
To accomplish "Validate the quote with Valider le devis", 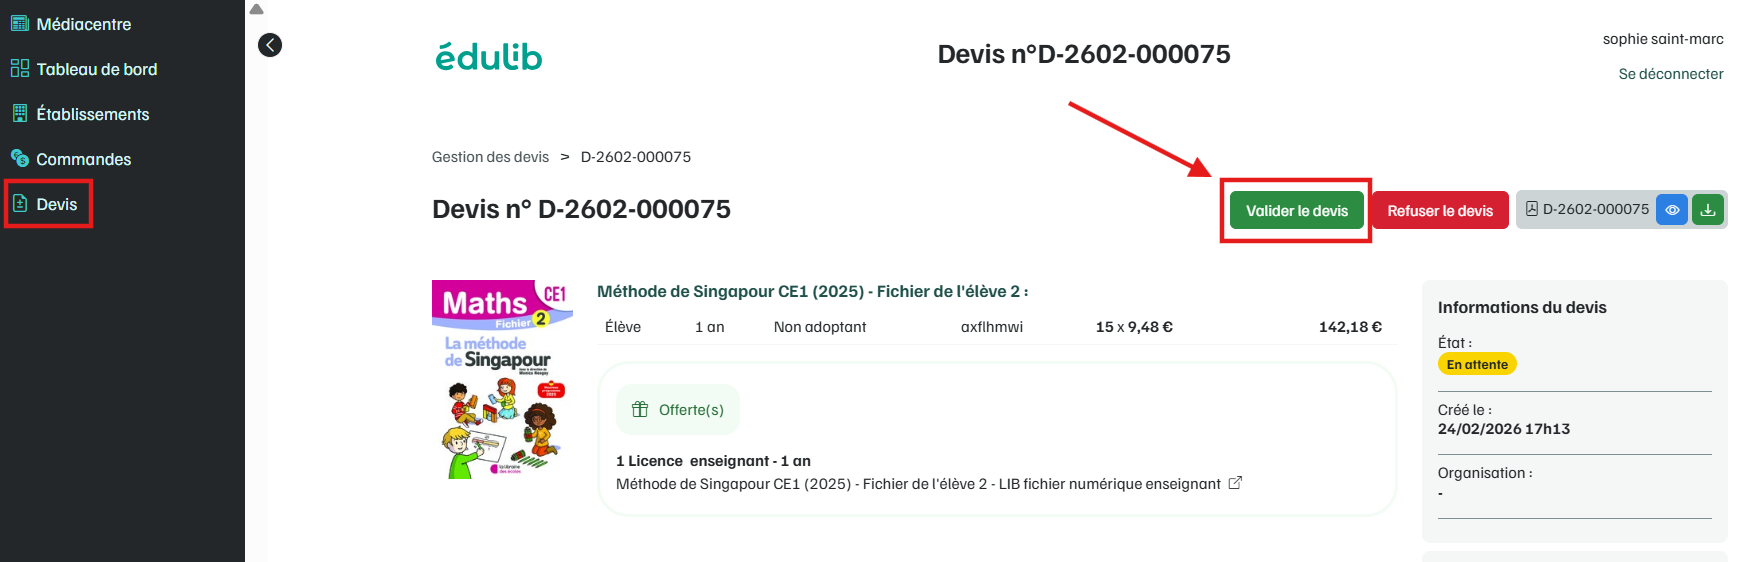I will (1297, 211).
